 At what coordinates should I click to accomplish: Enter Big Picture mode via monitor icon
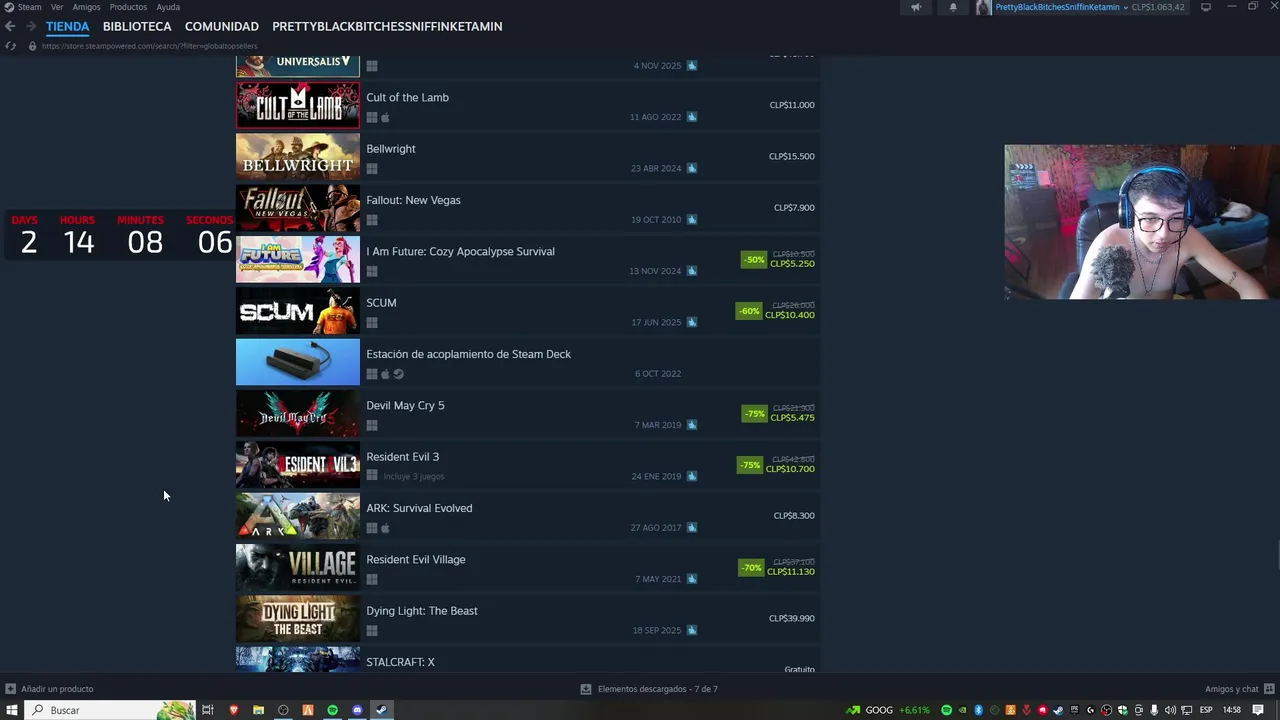[1206, 7]
